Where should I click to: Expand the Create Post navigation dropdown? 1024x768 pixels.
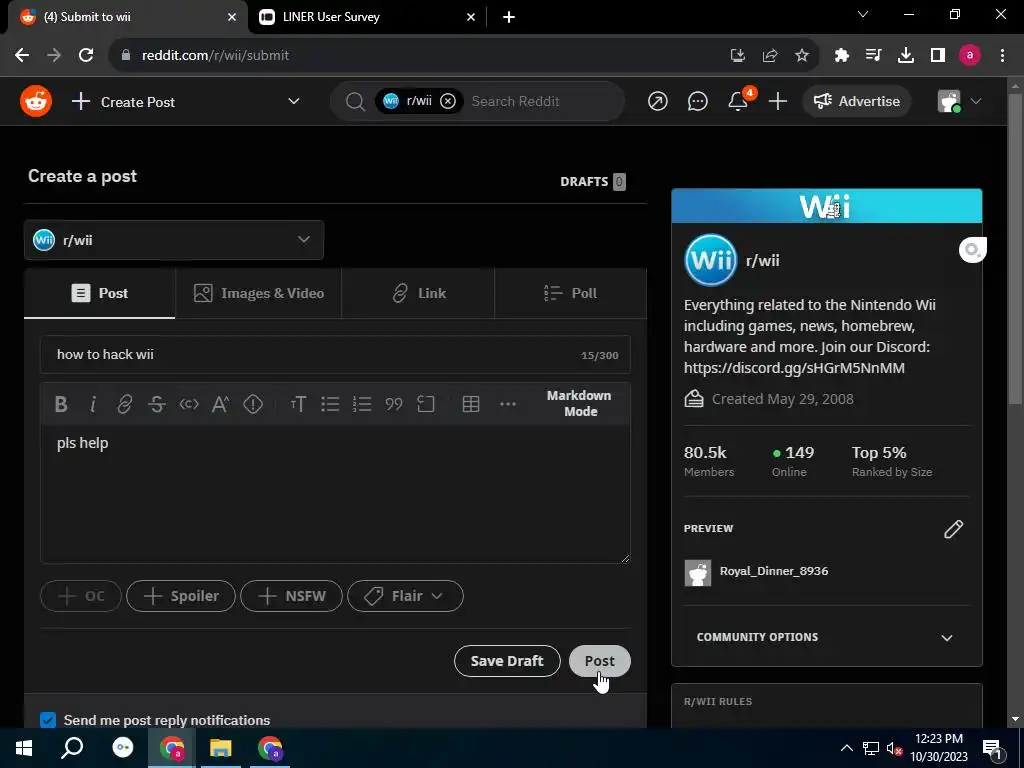coord(294,101)
